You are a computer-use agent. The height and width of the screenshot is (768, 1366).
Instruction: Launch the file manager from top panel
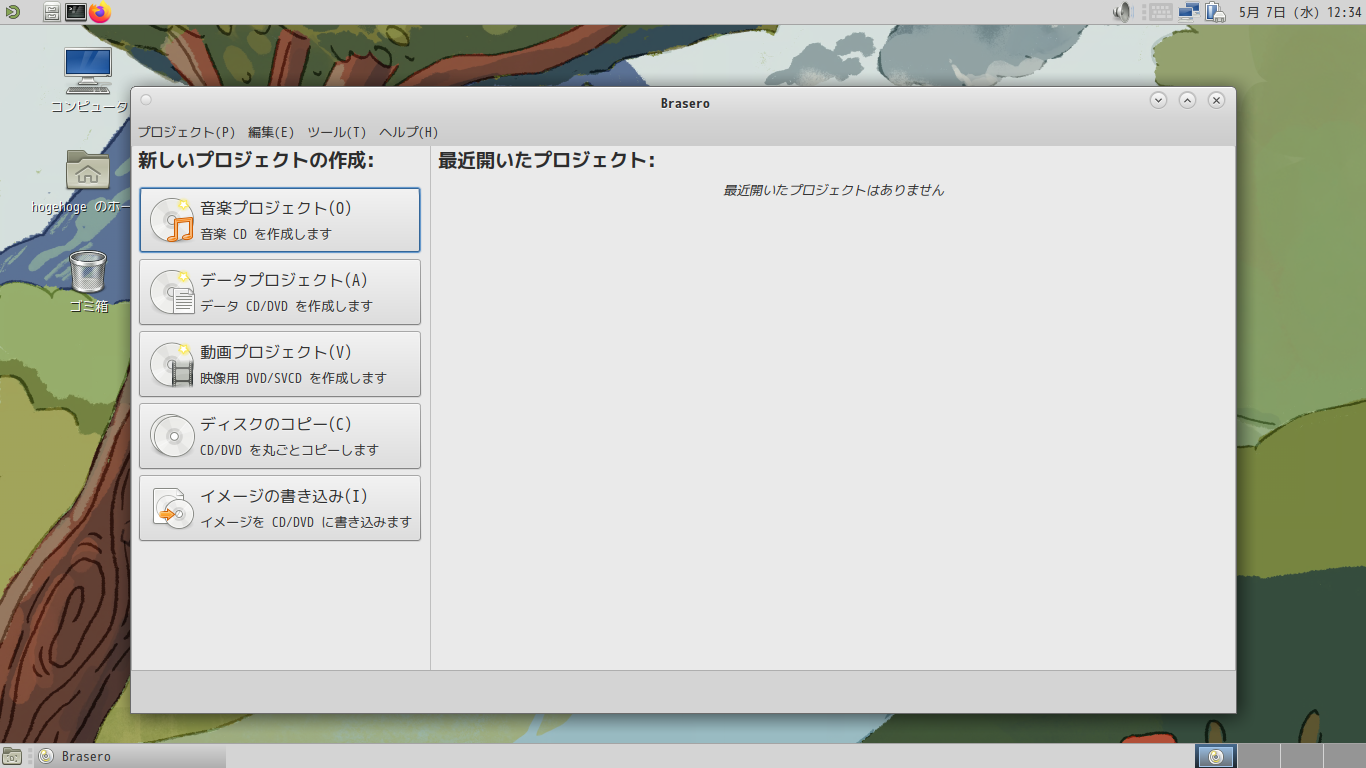[51, 12]
